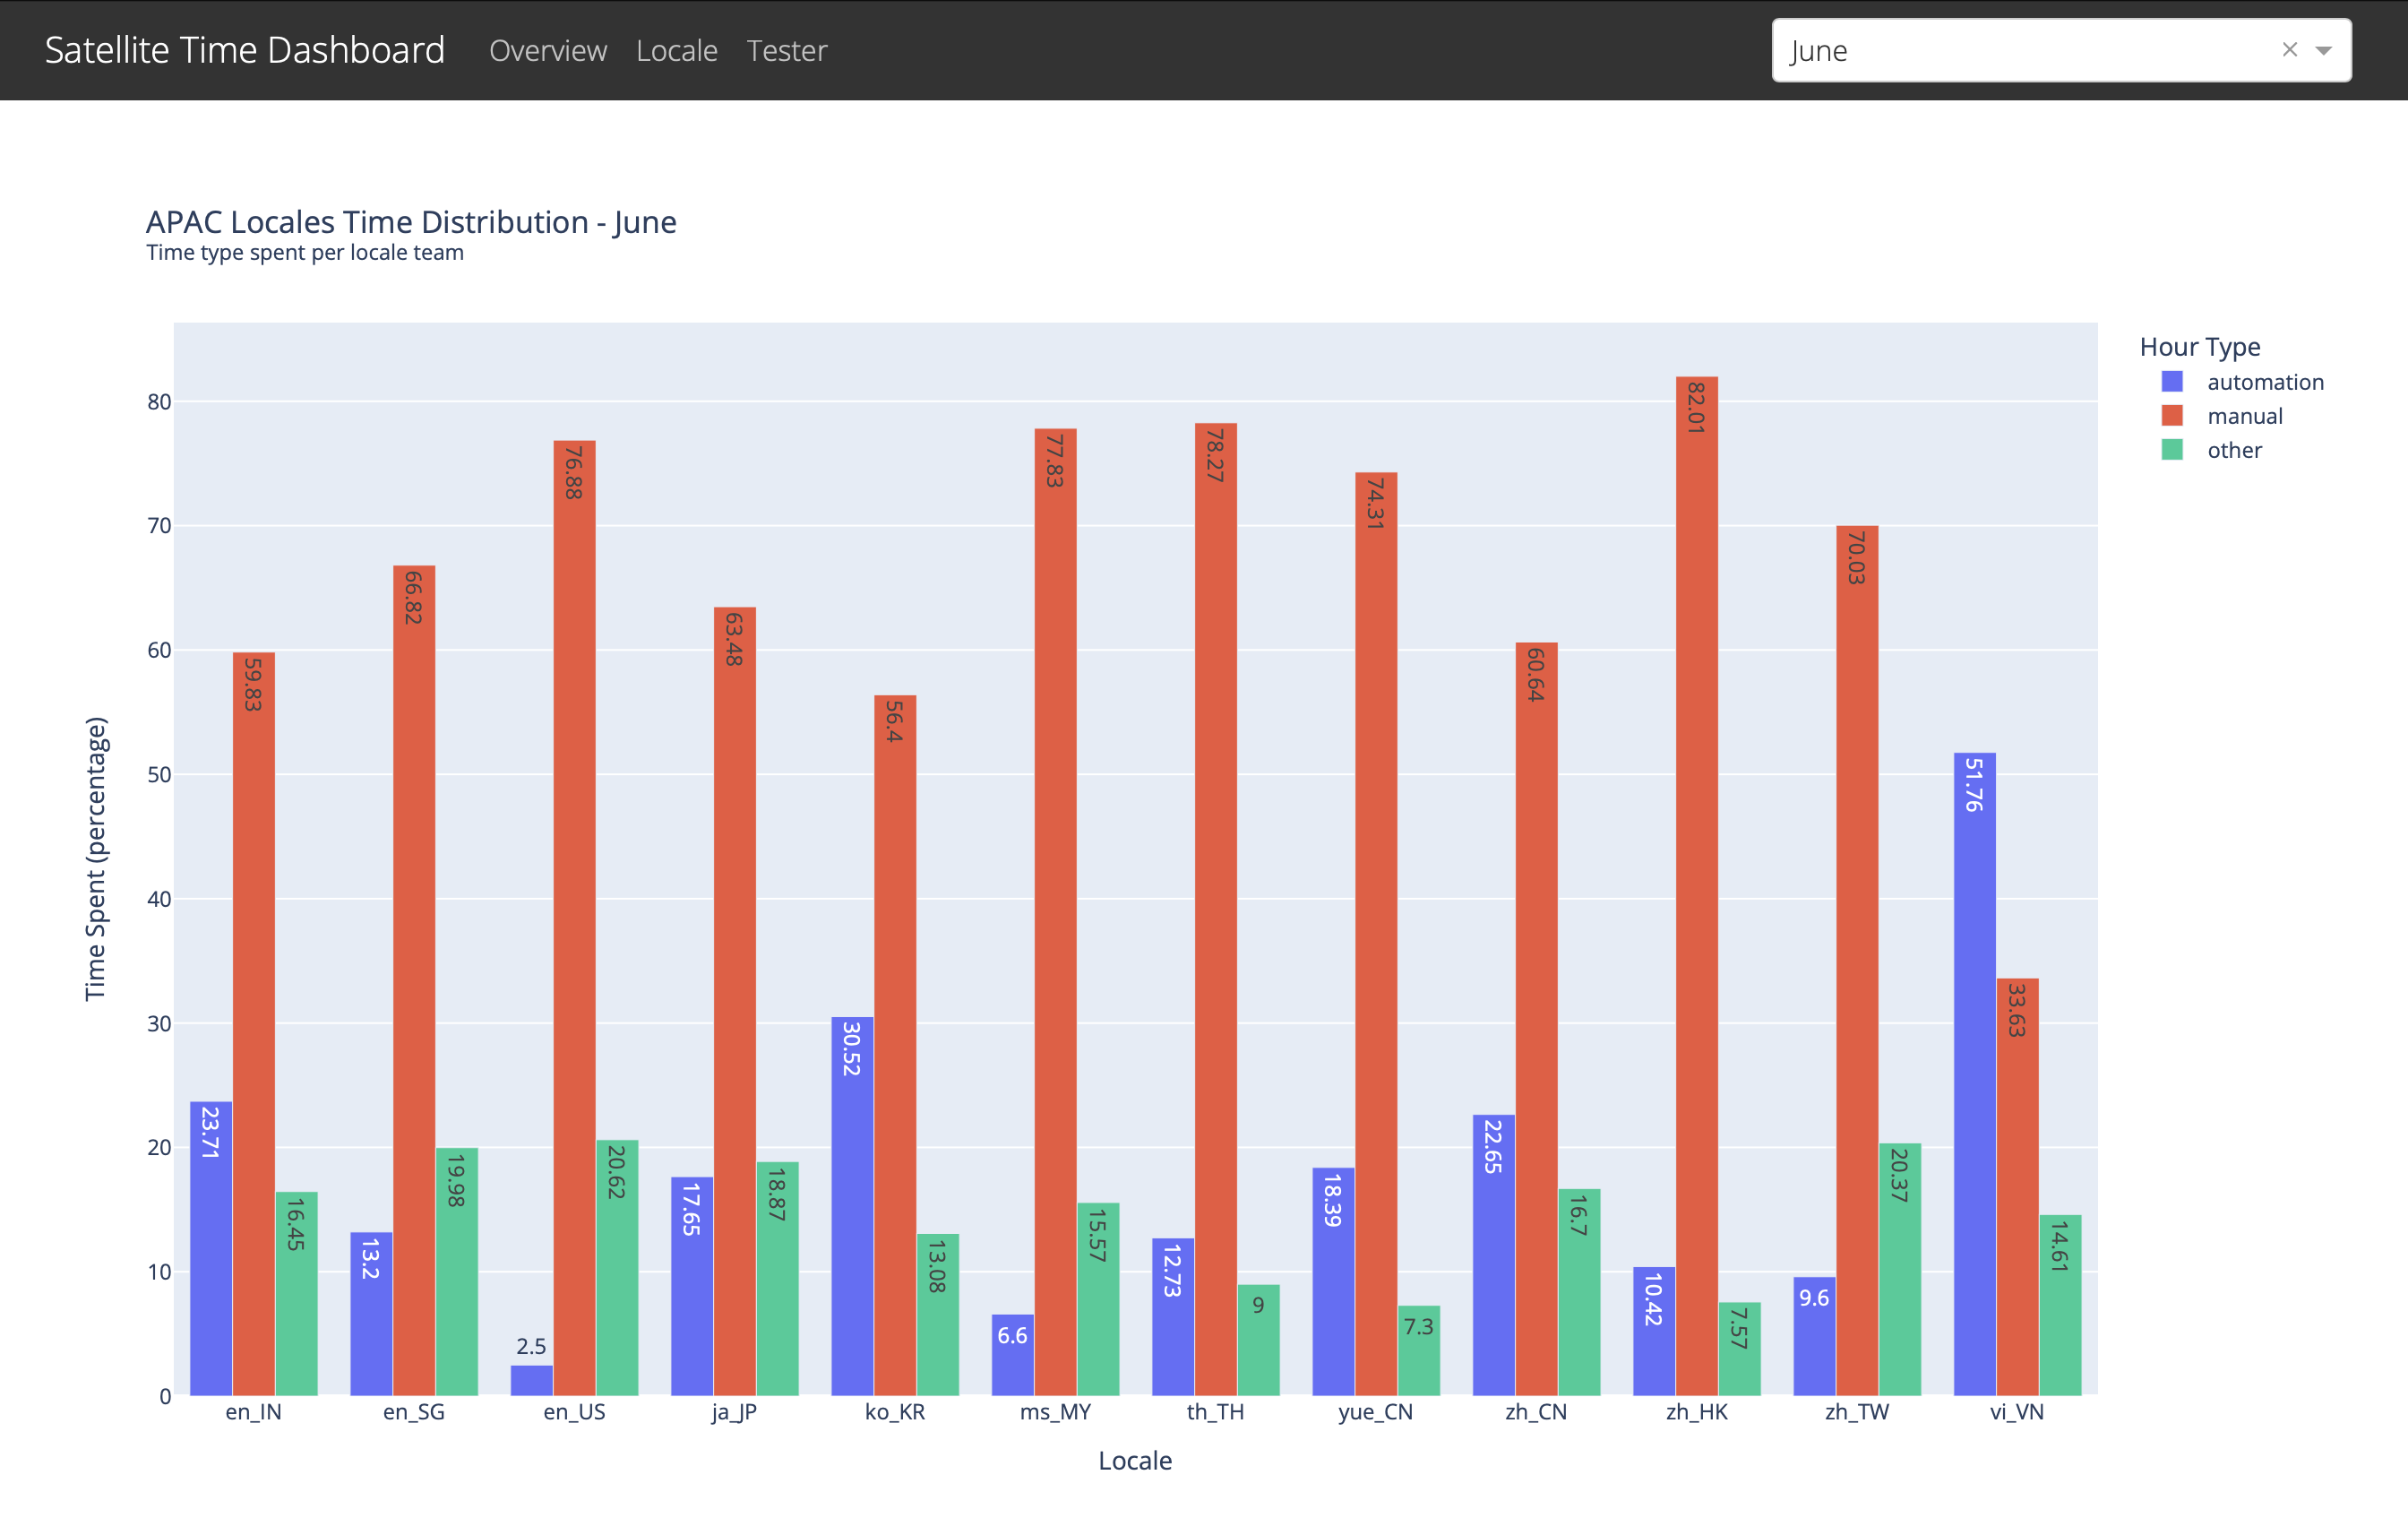Click the chart title APAC Locales Time Distribution
2408x1518 pixels.
click(x=411, y=222)
